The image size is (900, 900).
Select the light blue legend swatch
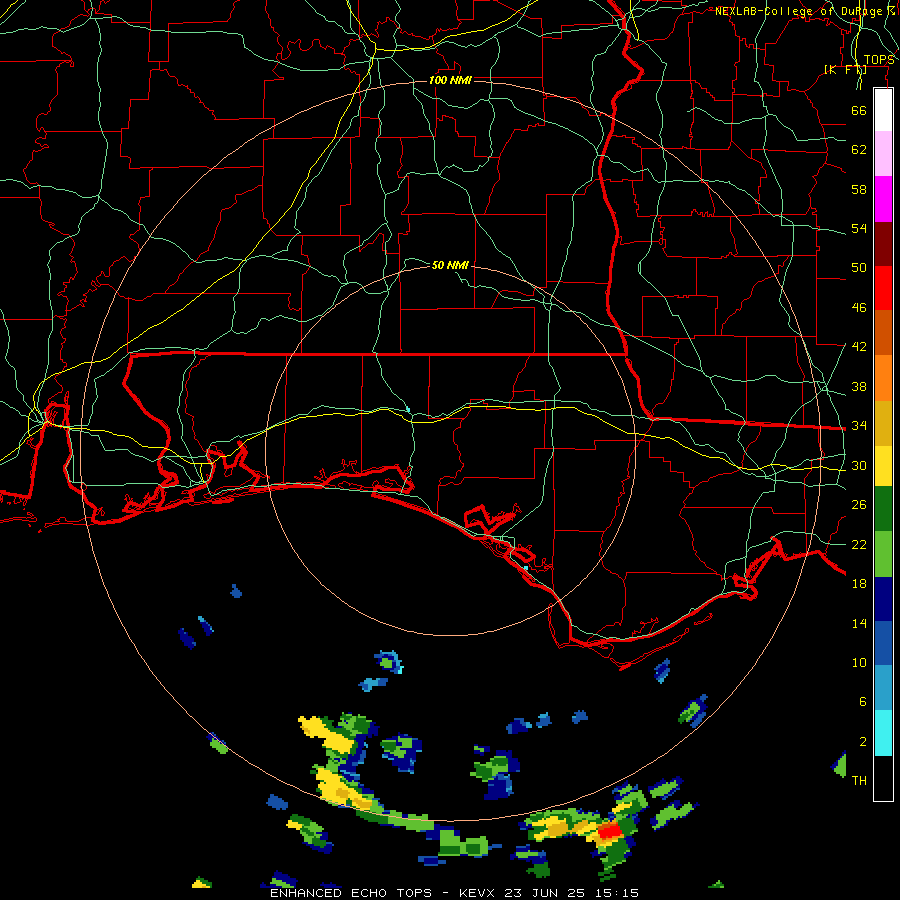883,688
